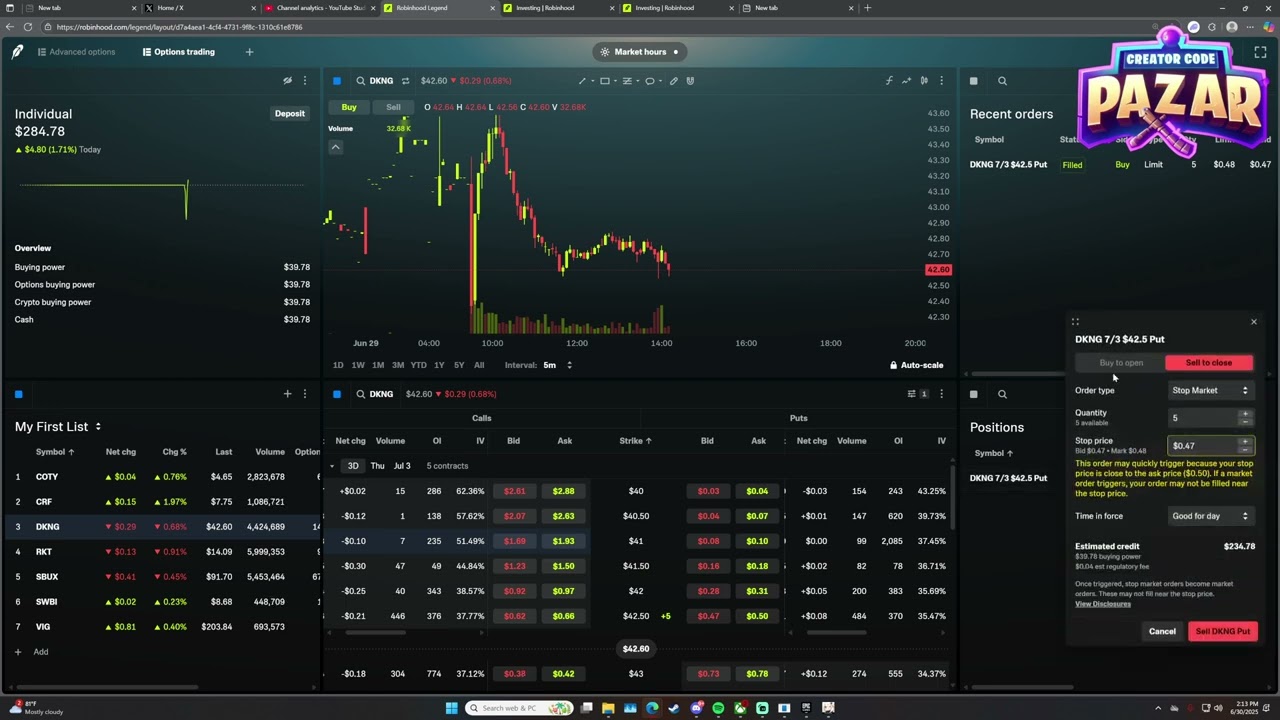
Task: Open account panel three-dot menu
Action: click(x=305, y=81)
